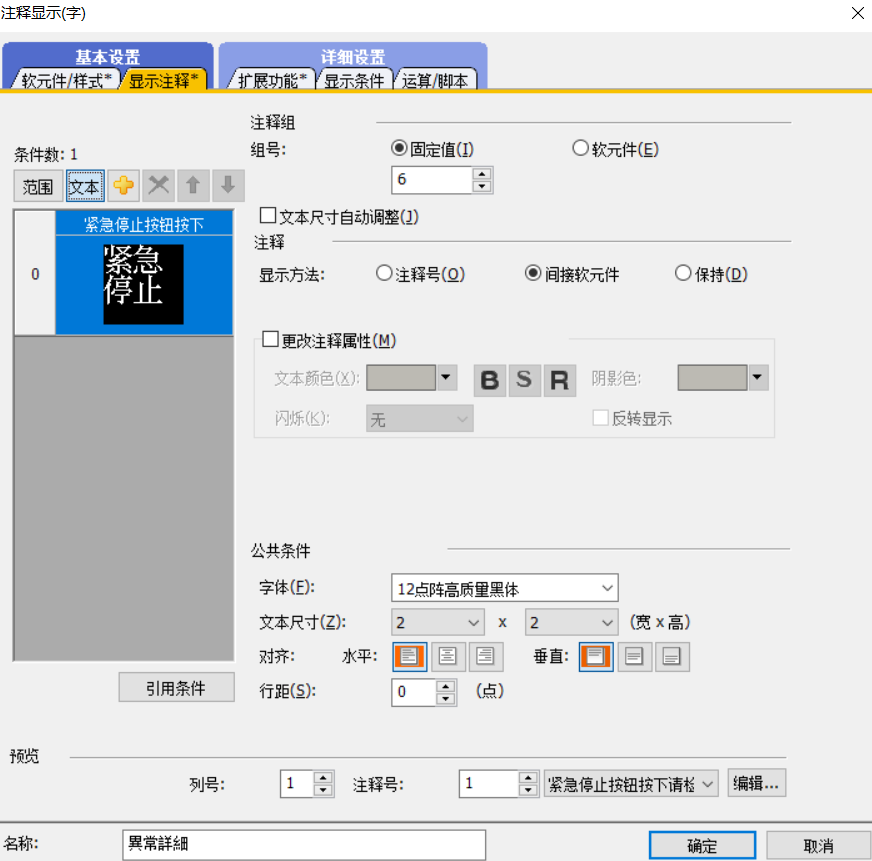This screenshot has width=872, height=861.
Task: Select vertical bottom alignment icon
Action: [672, 656]
